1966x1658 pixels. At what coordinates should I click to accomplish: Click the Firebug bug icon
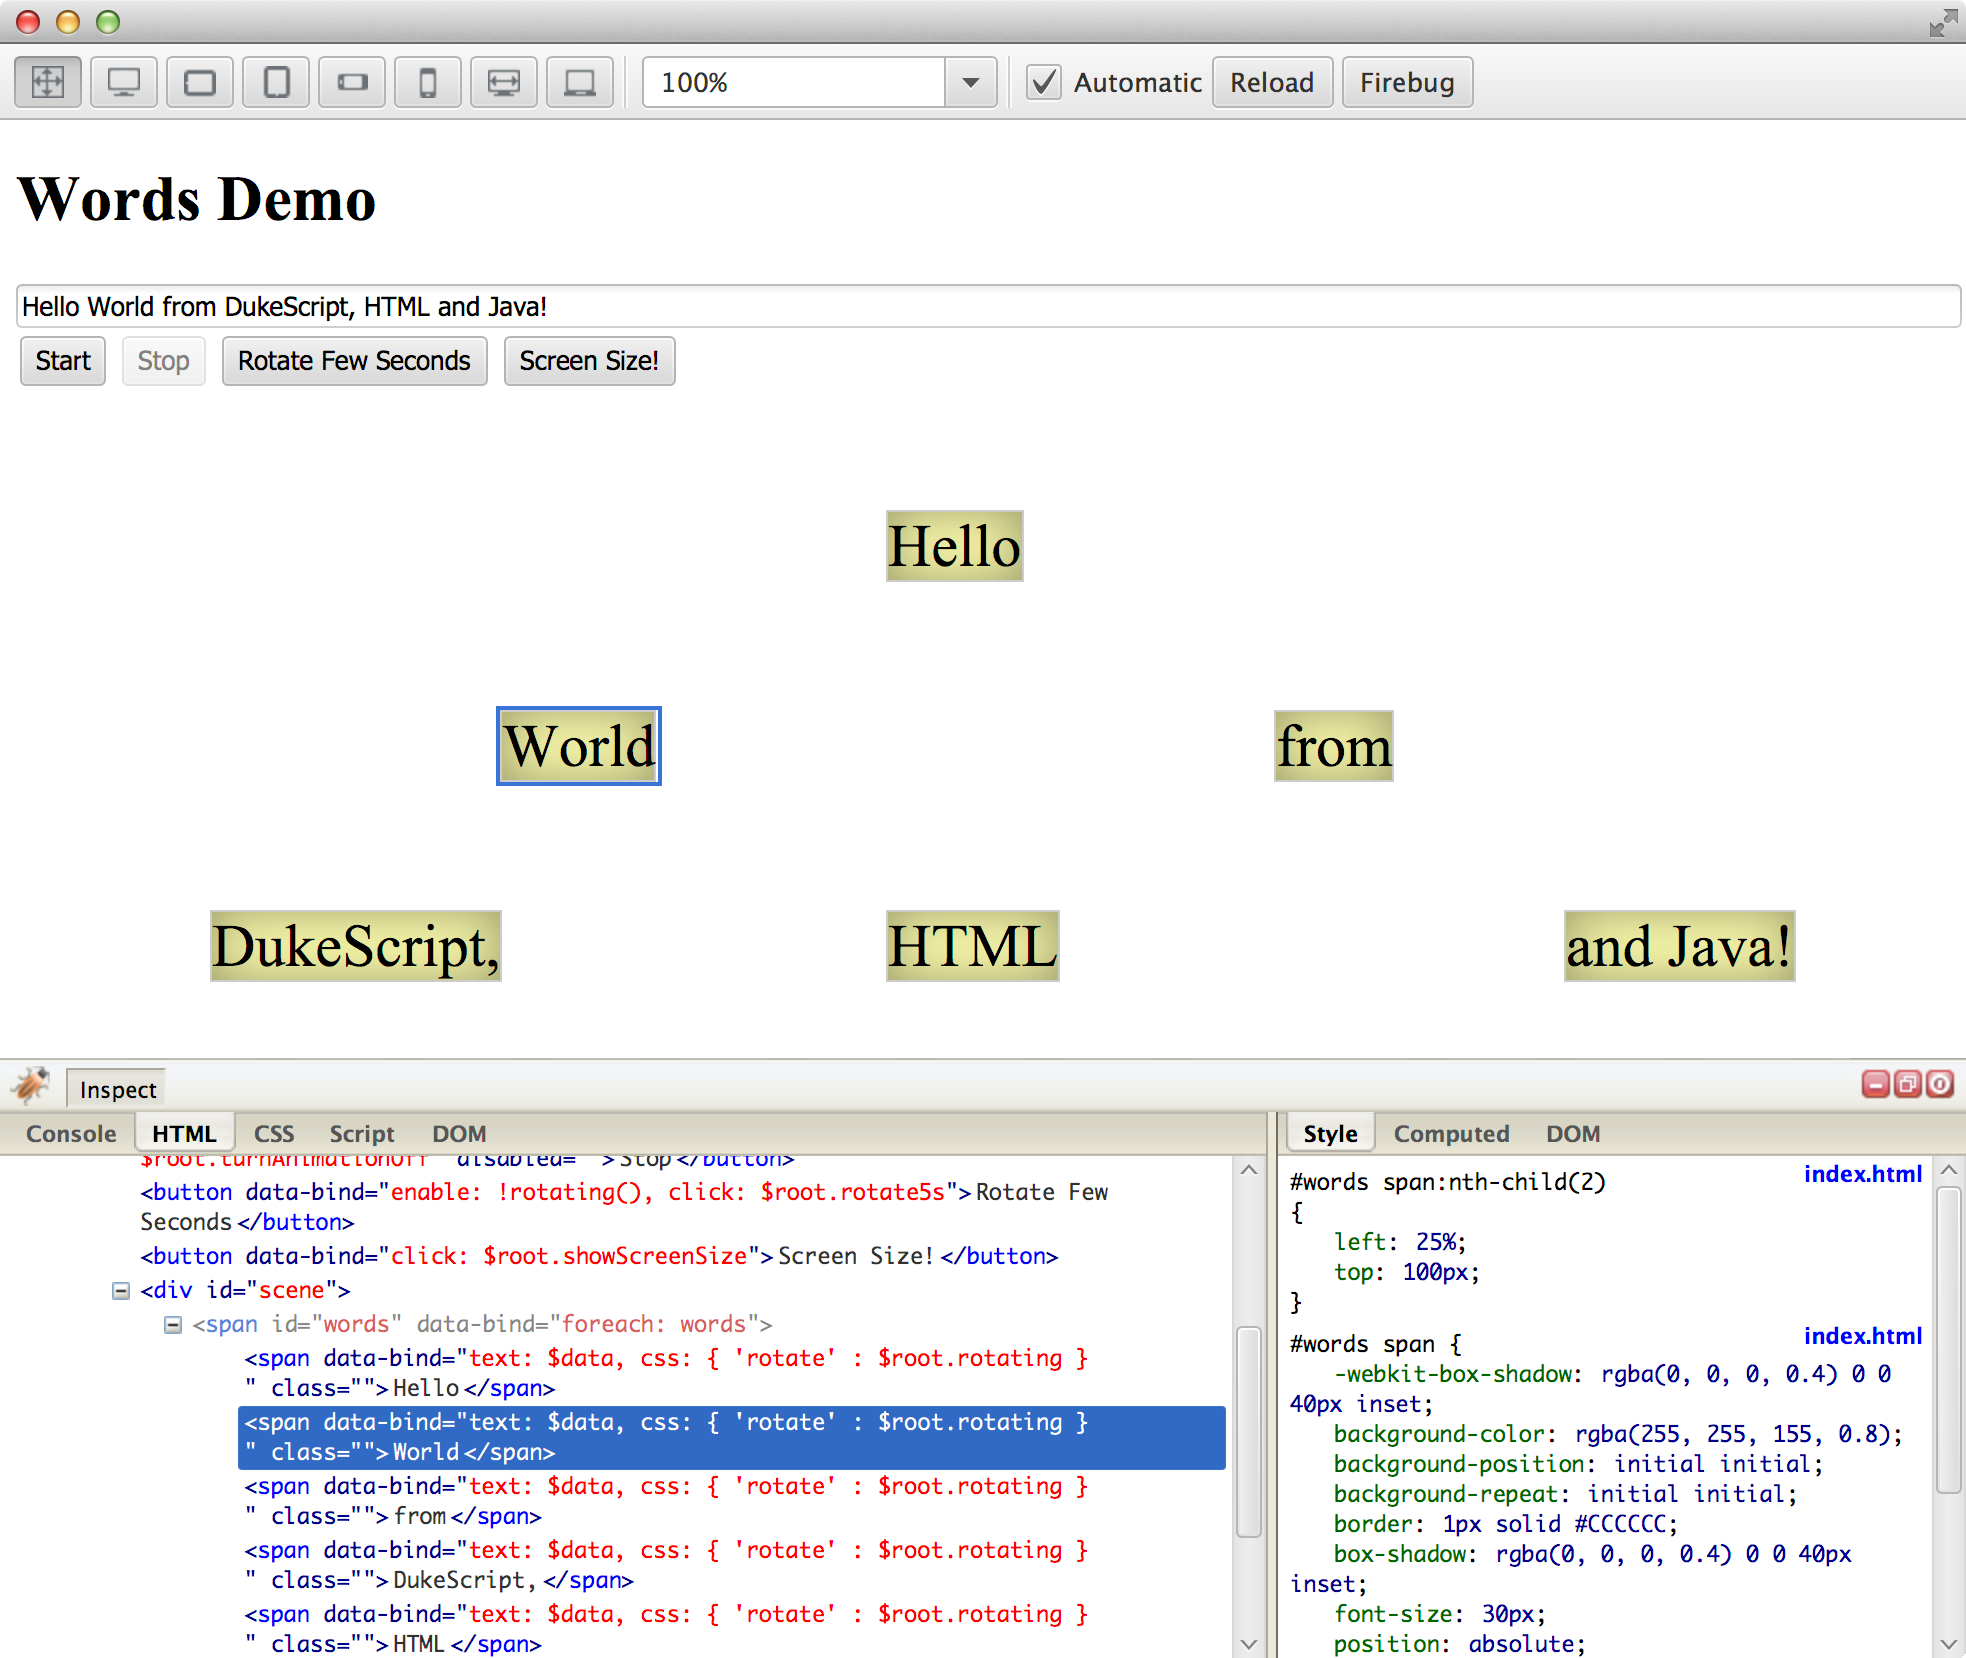[32, 1084]
